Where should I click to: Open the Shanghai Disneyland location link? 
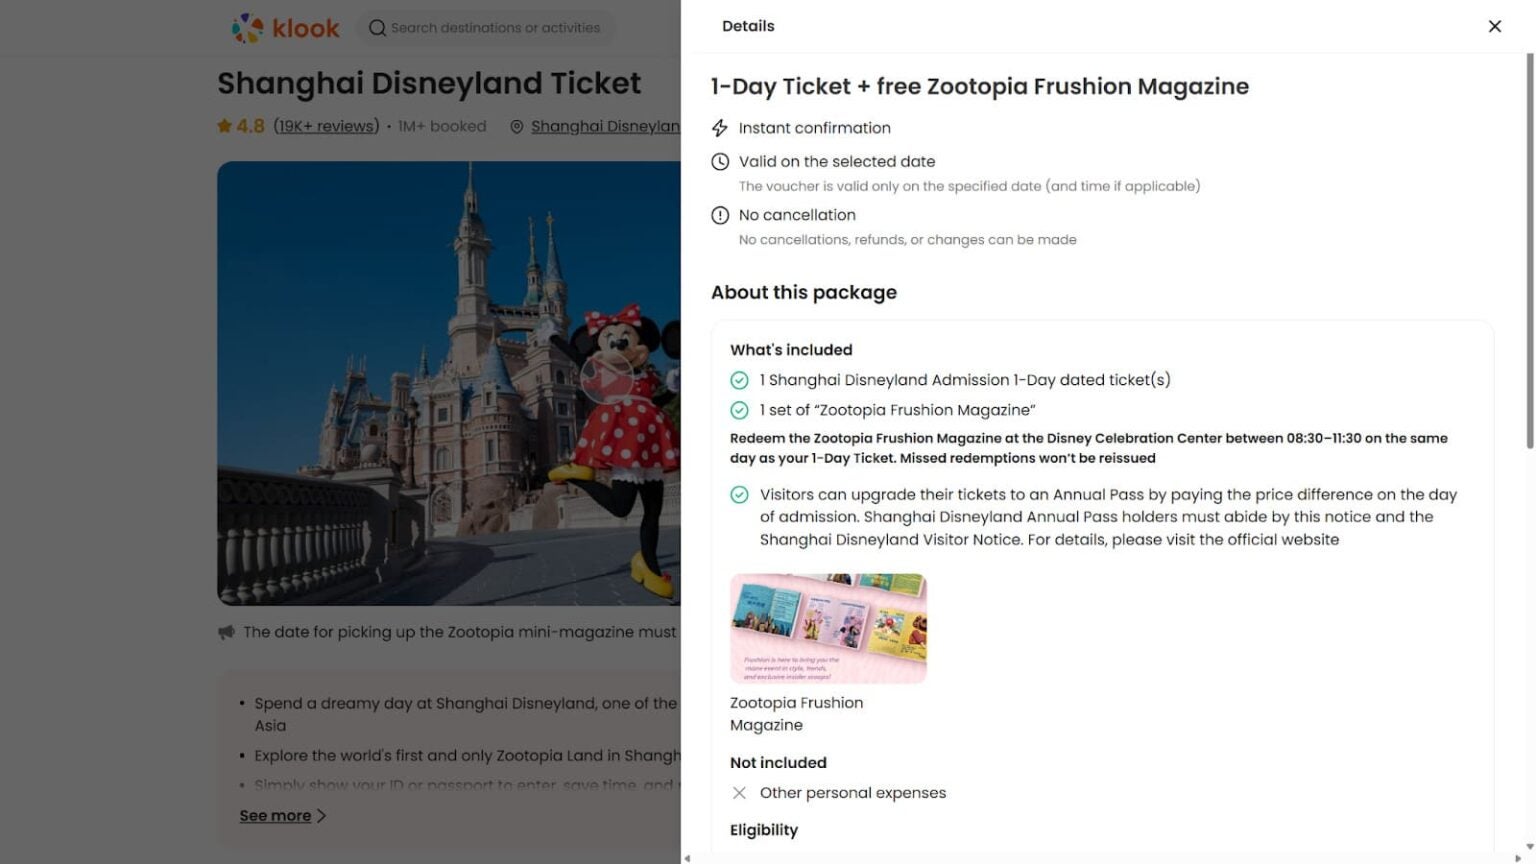604,126
